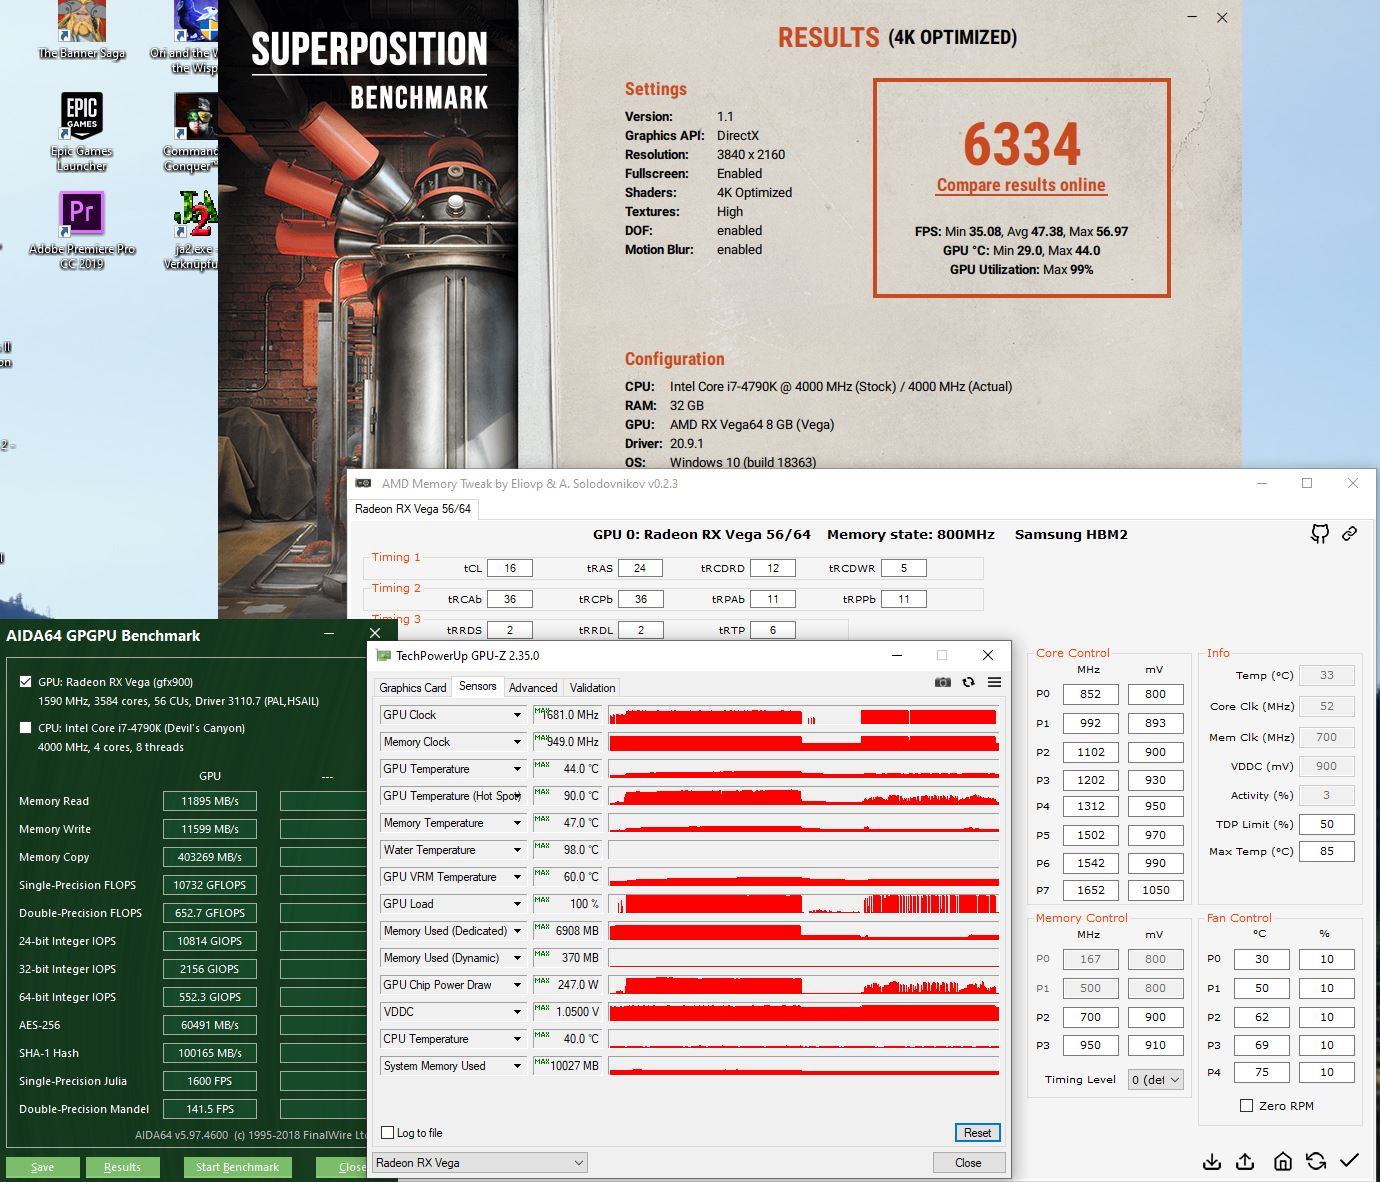
Task: Click the GPU Load sensor graph
Action: (804, 904)
